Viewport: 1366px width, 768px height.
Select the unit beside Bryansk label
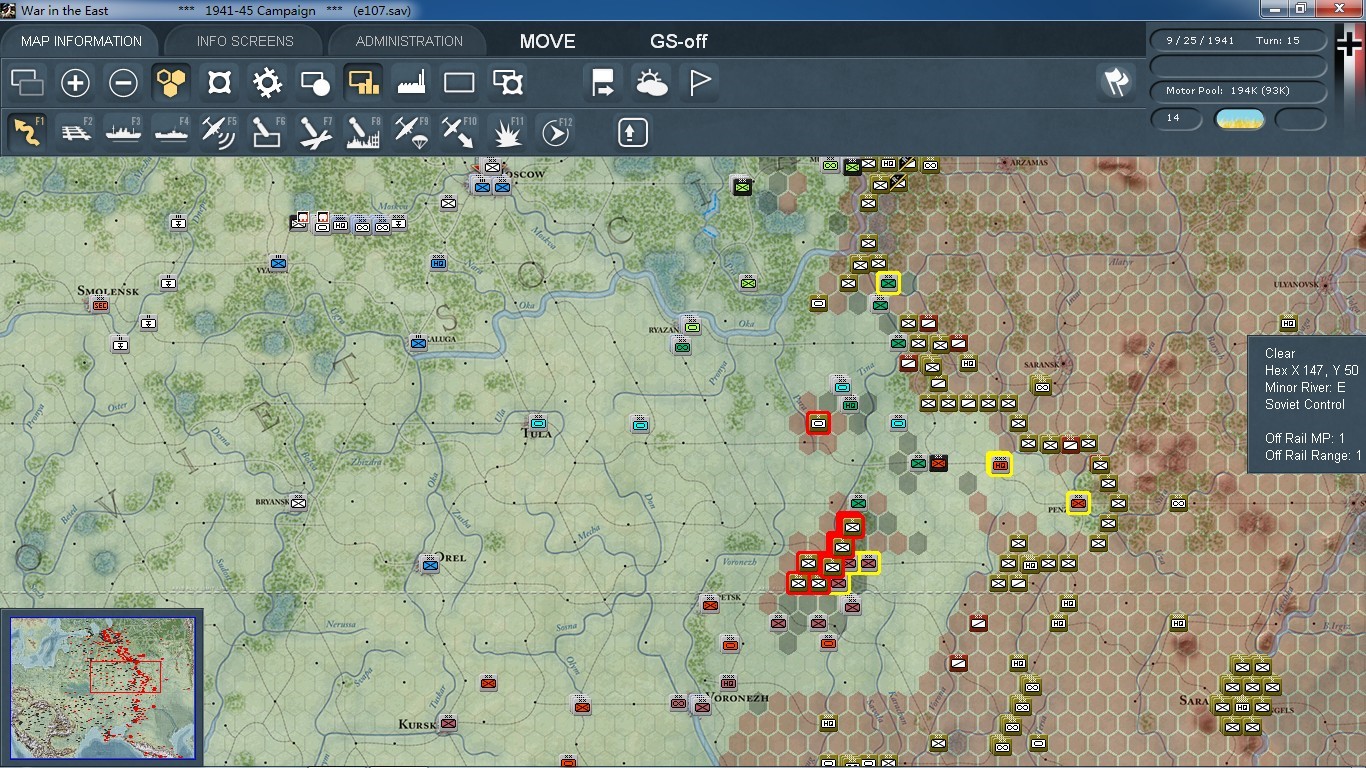tap(298, 502)
